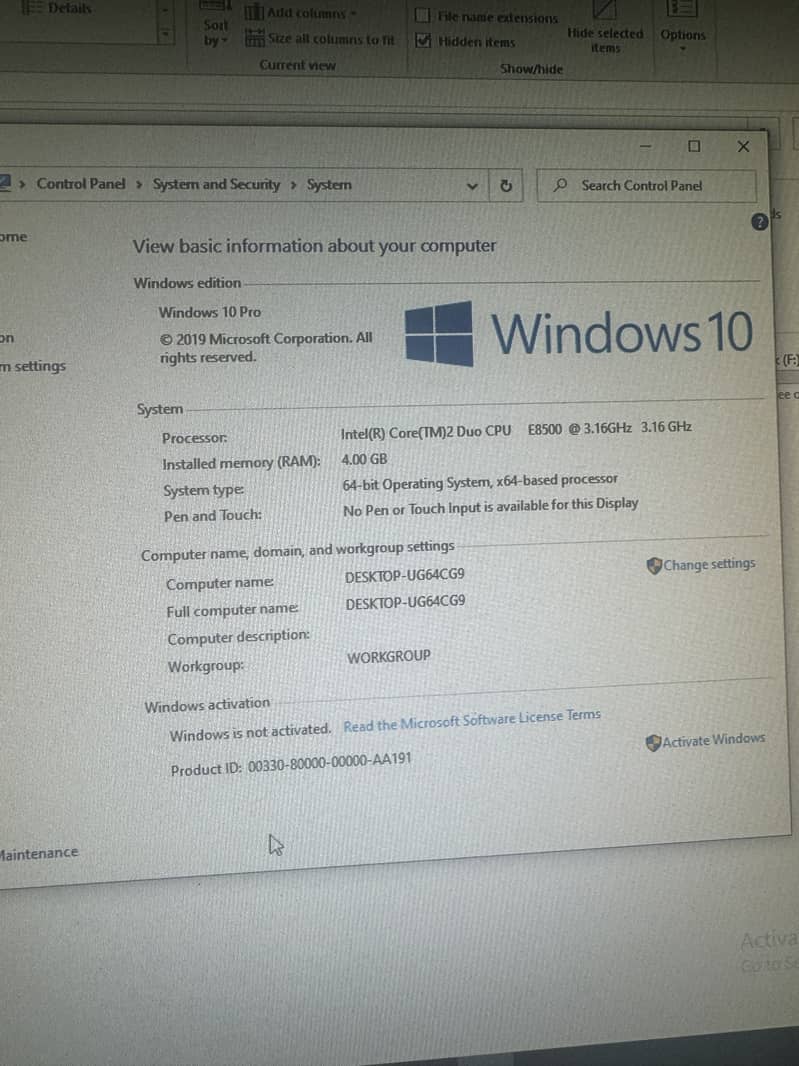The width and height of the screenshot is (799, 1066).
Task: Expand chevron after Control Panel breadcrumb
Action: click(x=139, y=184)
